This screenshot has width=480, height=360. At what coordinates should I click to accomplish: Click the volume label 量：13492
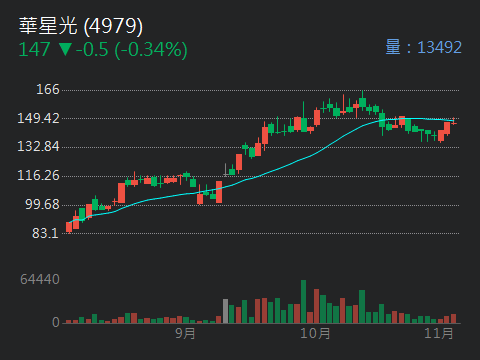423,47
